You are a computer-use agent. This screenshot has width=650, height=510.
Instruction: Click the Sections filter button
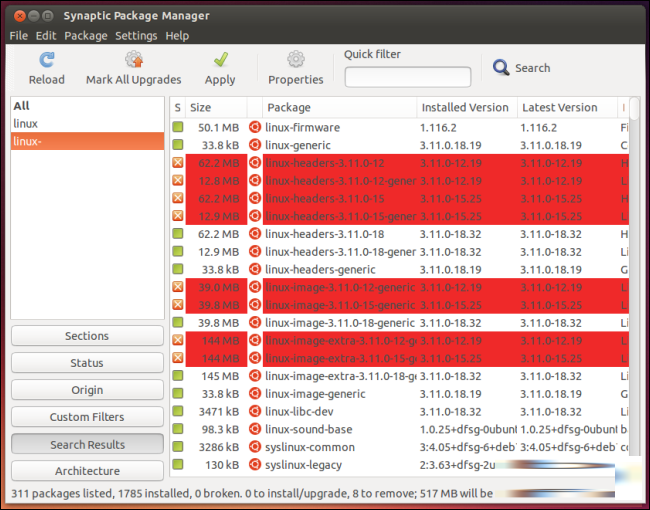tap(87, 336)
